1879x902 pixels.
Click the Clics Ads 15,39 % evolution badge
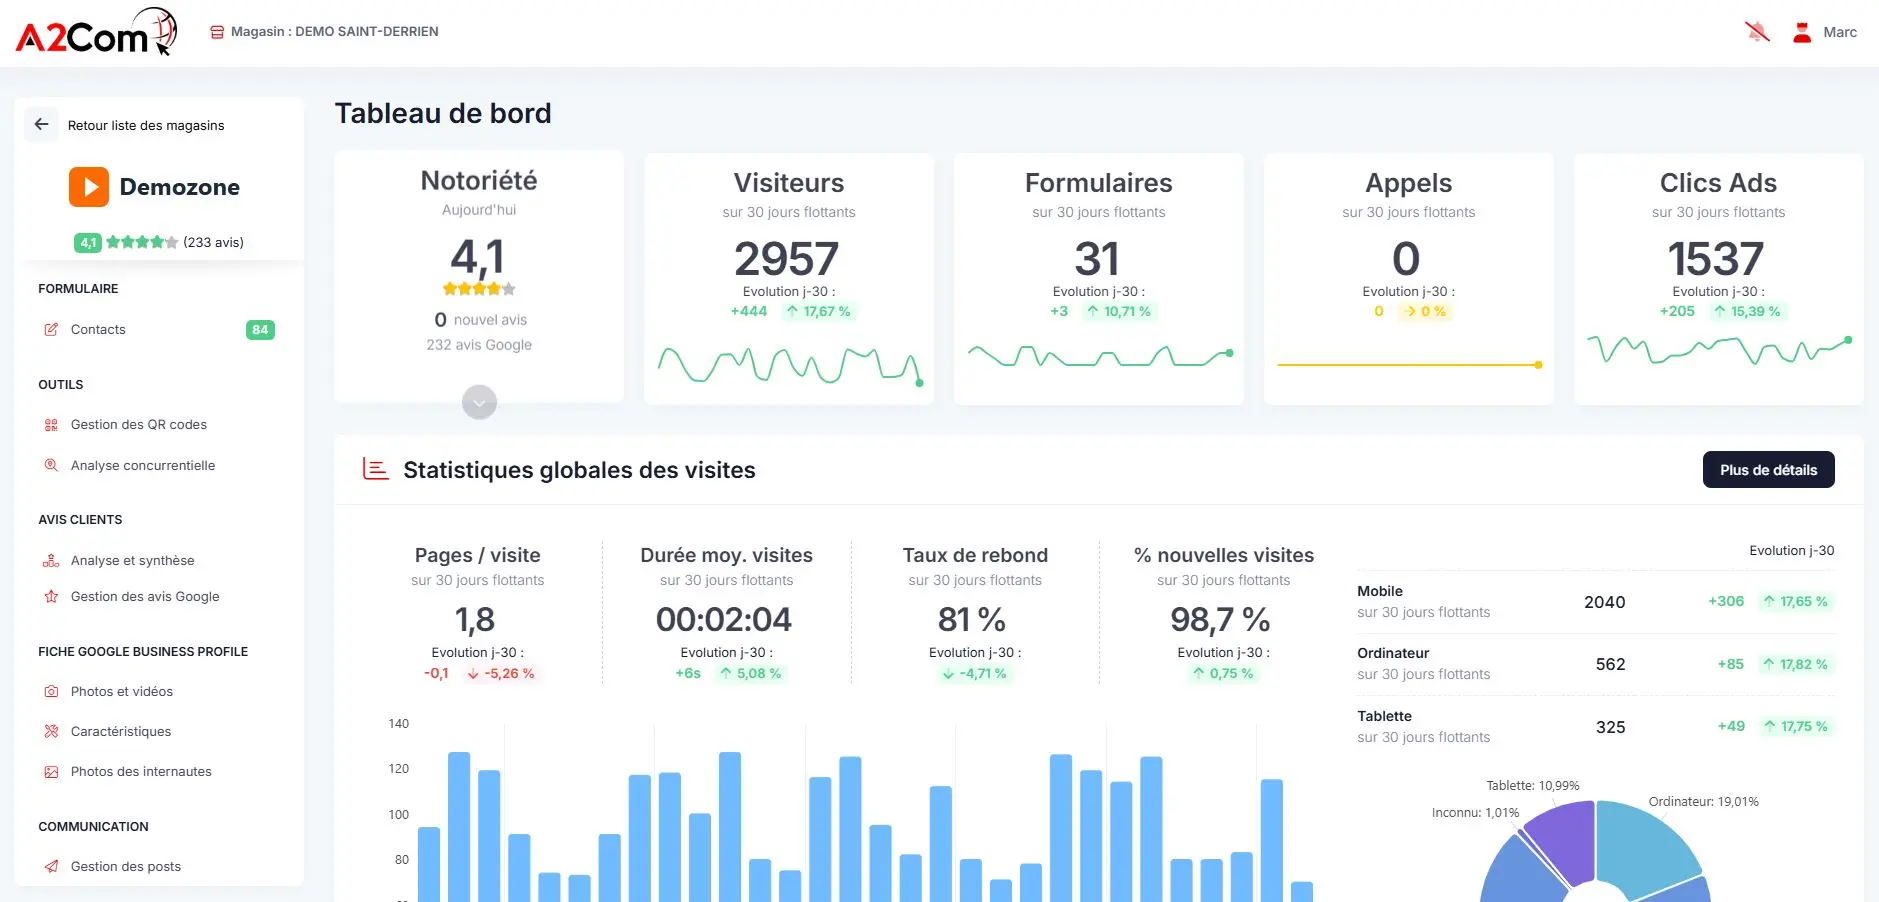(x=1748, y=311)
